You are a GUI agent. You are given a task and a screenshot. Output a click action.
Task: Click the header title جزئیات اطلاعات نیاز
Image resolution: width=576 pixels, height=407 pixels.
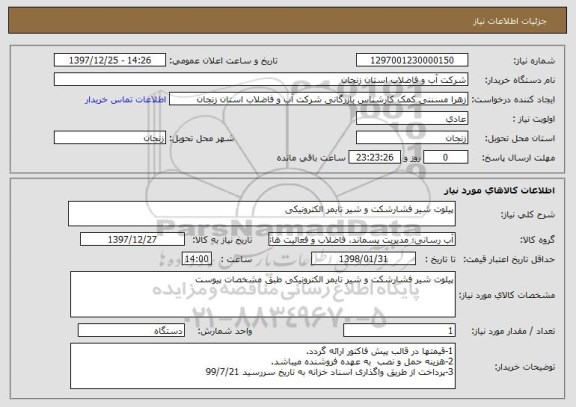click(x=510, y=21)
